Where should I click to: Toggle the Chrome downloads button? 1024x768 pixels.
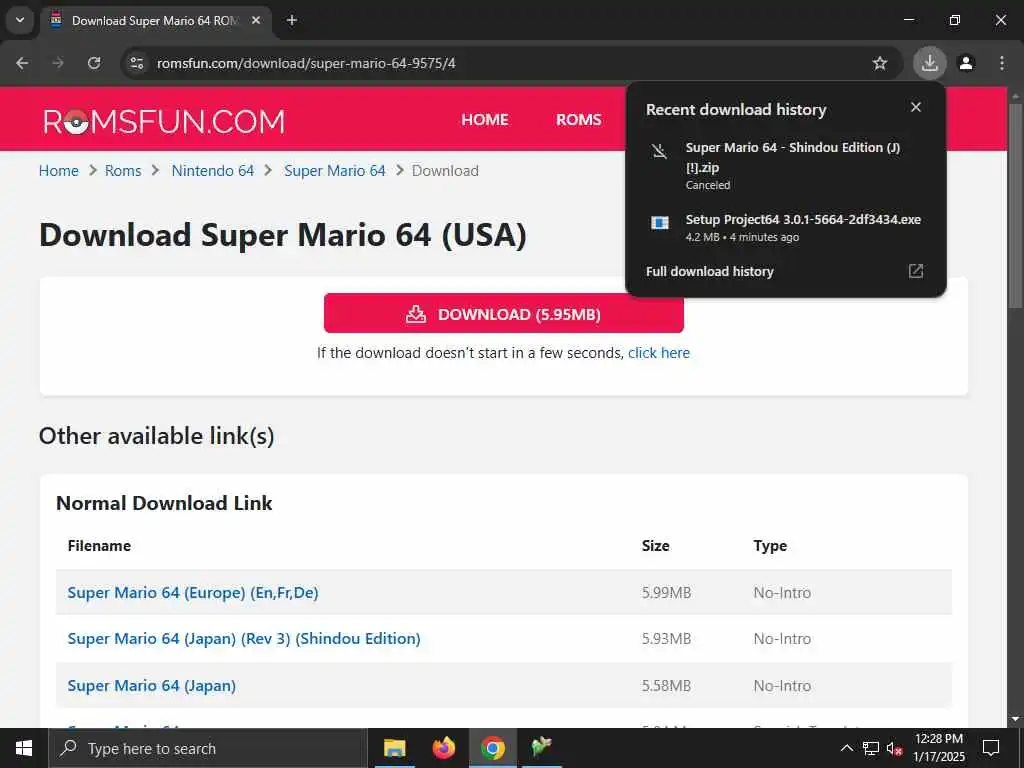click(929, 63)
